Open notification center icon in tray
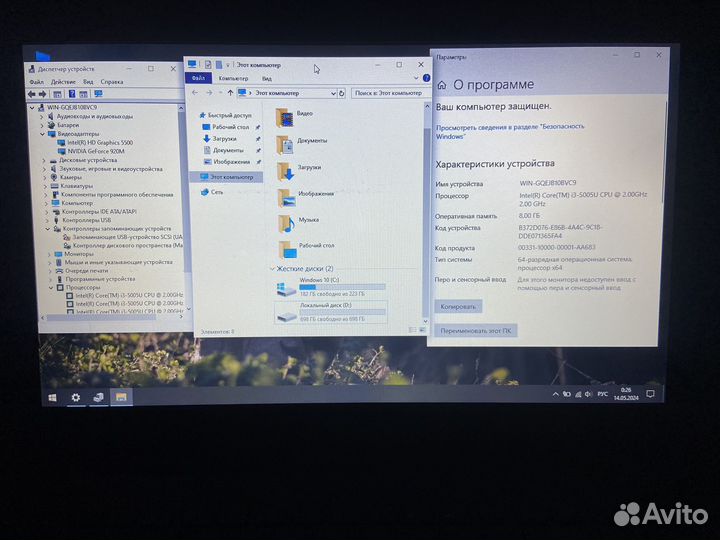Screen dimensions: 720x540 (650, 394)
